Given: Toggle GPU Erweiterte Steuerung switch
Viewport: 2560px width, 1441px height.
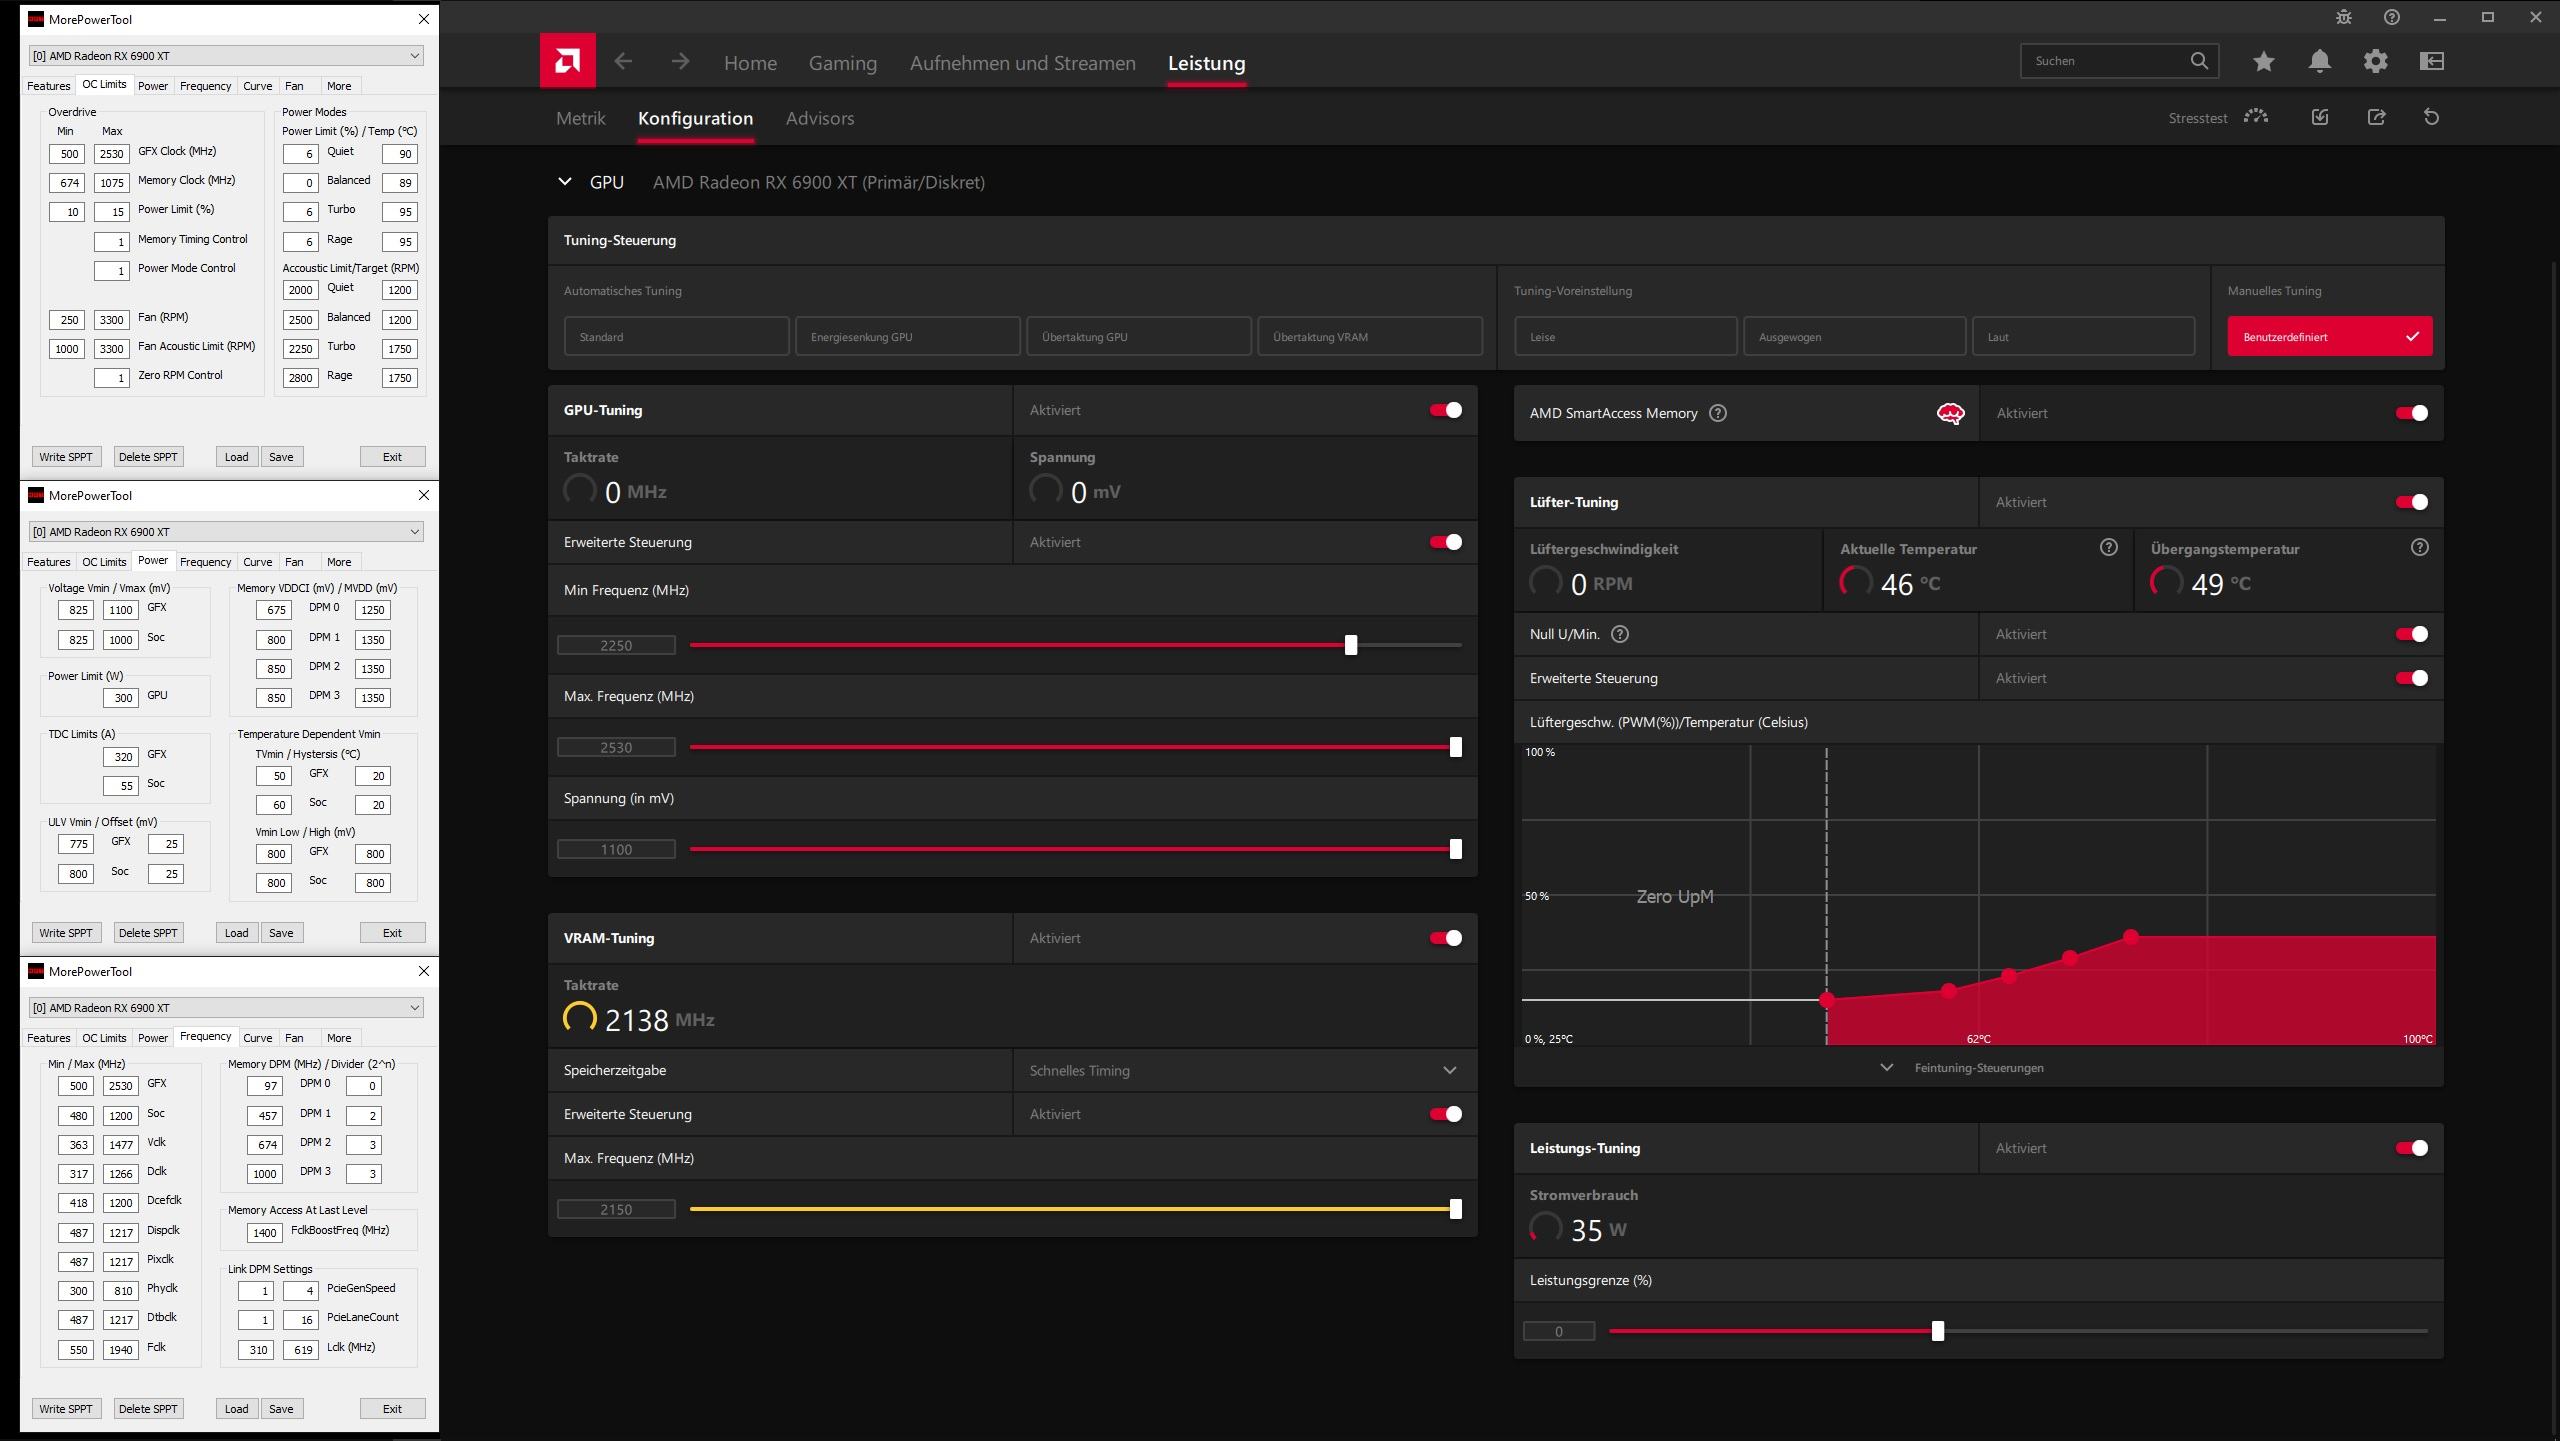Looking at the screenshot, I should pyautogui.click(x=1446, y=542).
